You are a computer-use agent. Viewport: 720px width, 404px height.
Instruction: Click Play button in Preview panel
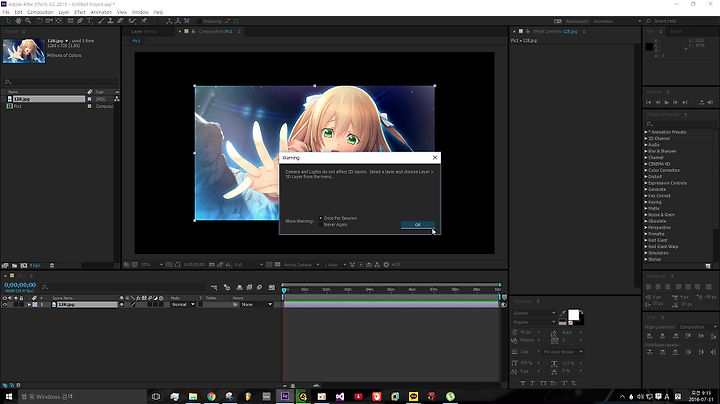[666, 102]
